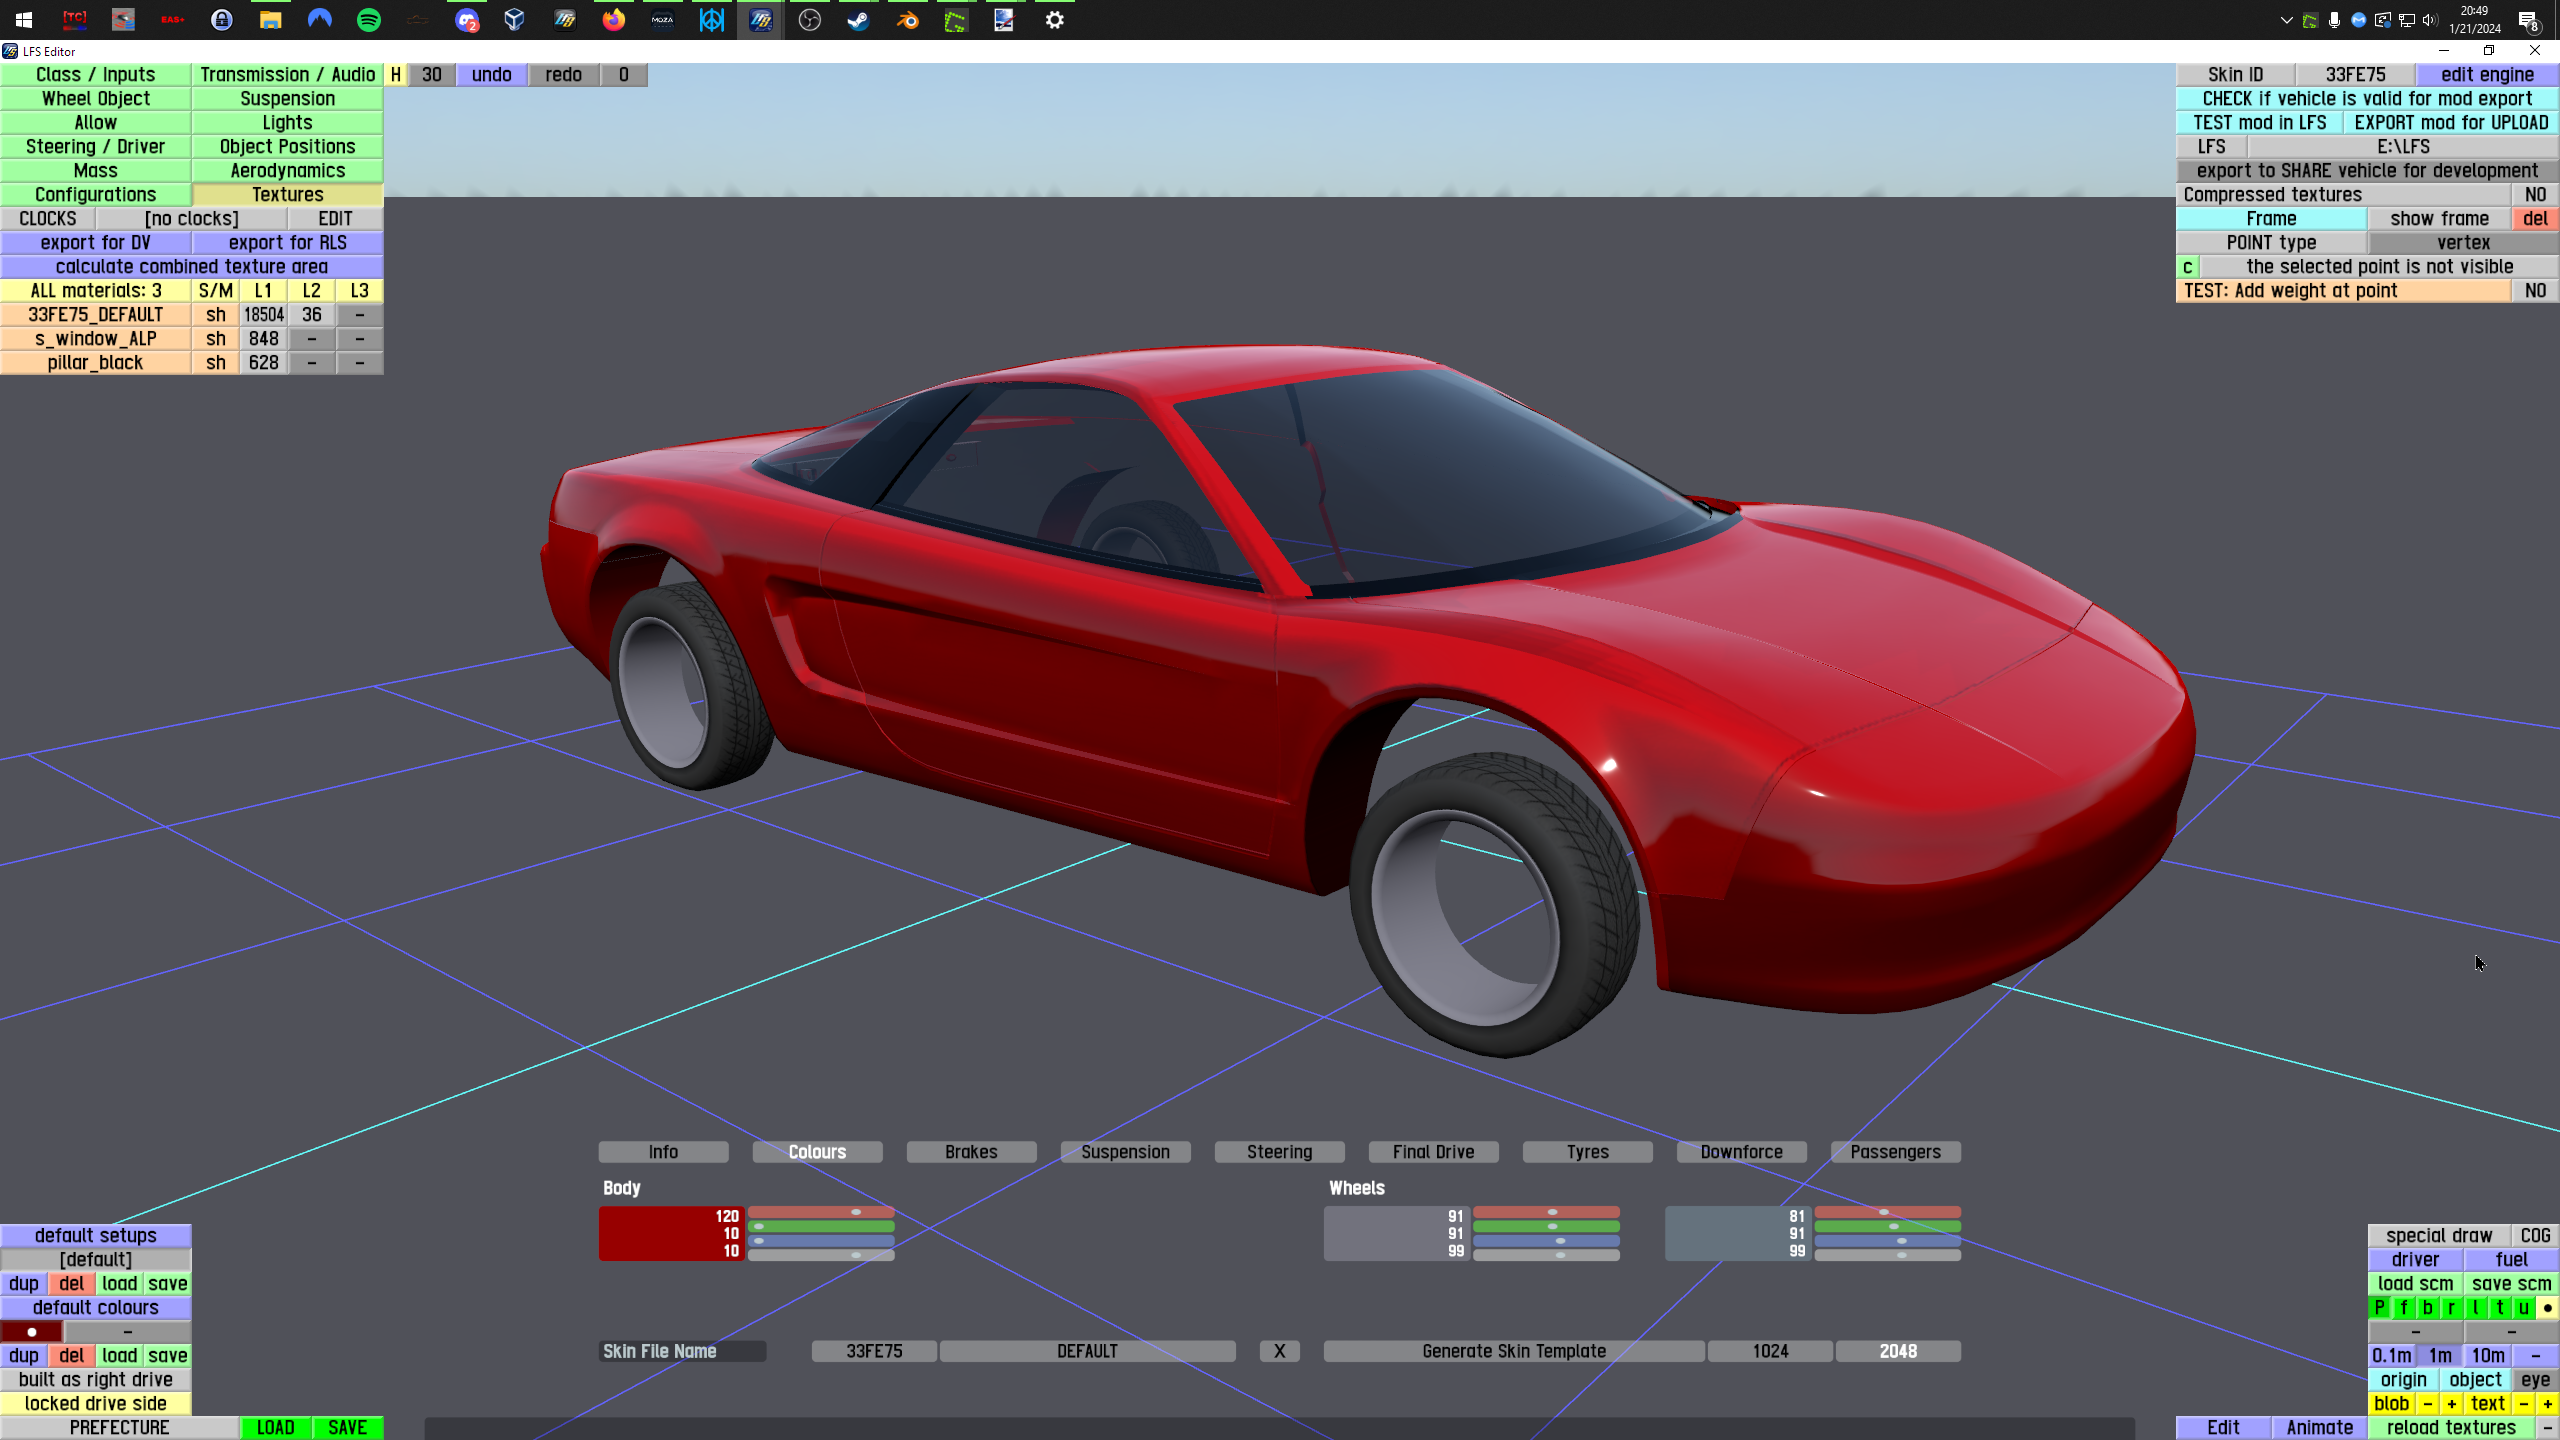
Task: Open Blender from the taskbar
Action: (x=907, y=20)
